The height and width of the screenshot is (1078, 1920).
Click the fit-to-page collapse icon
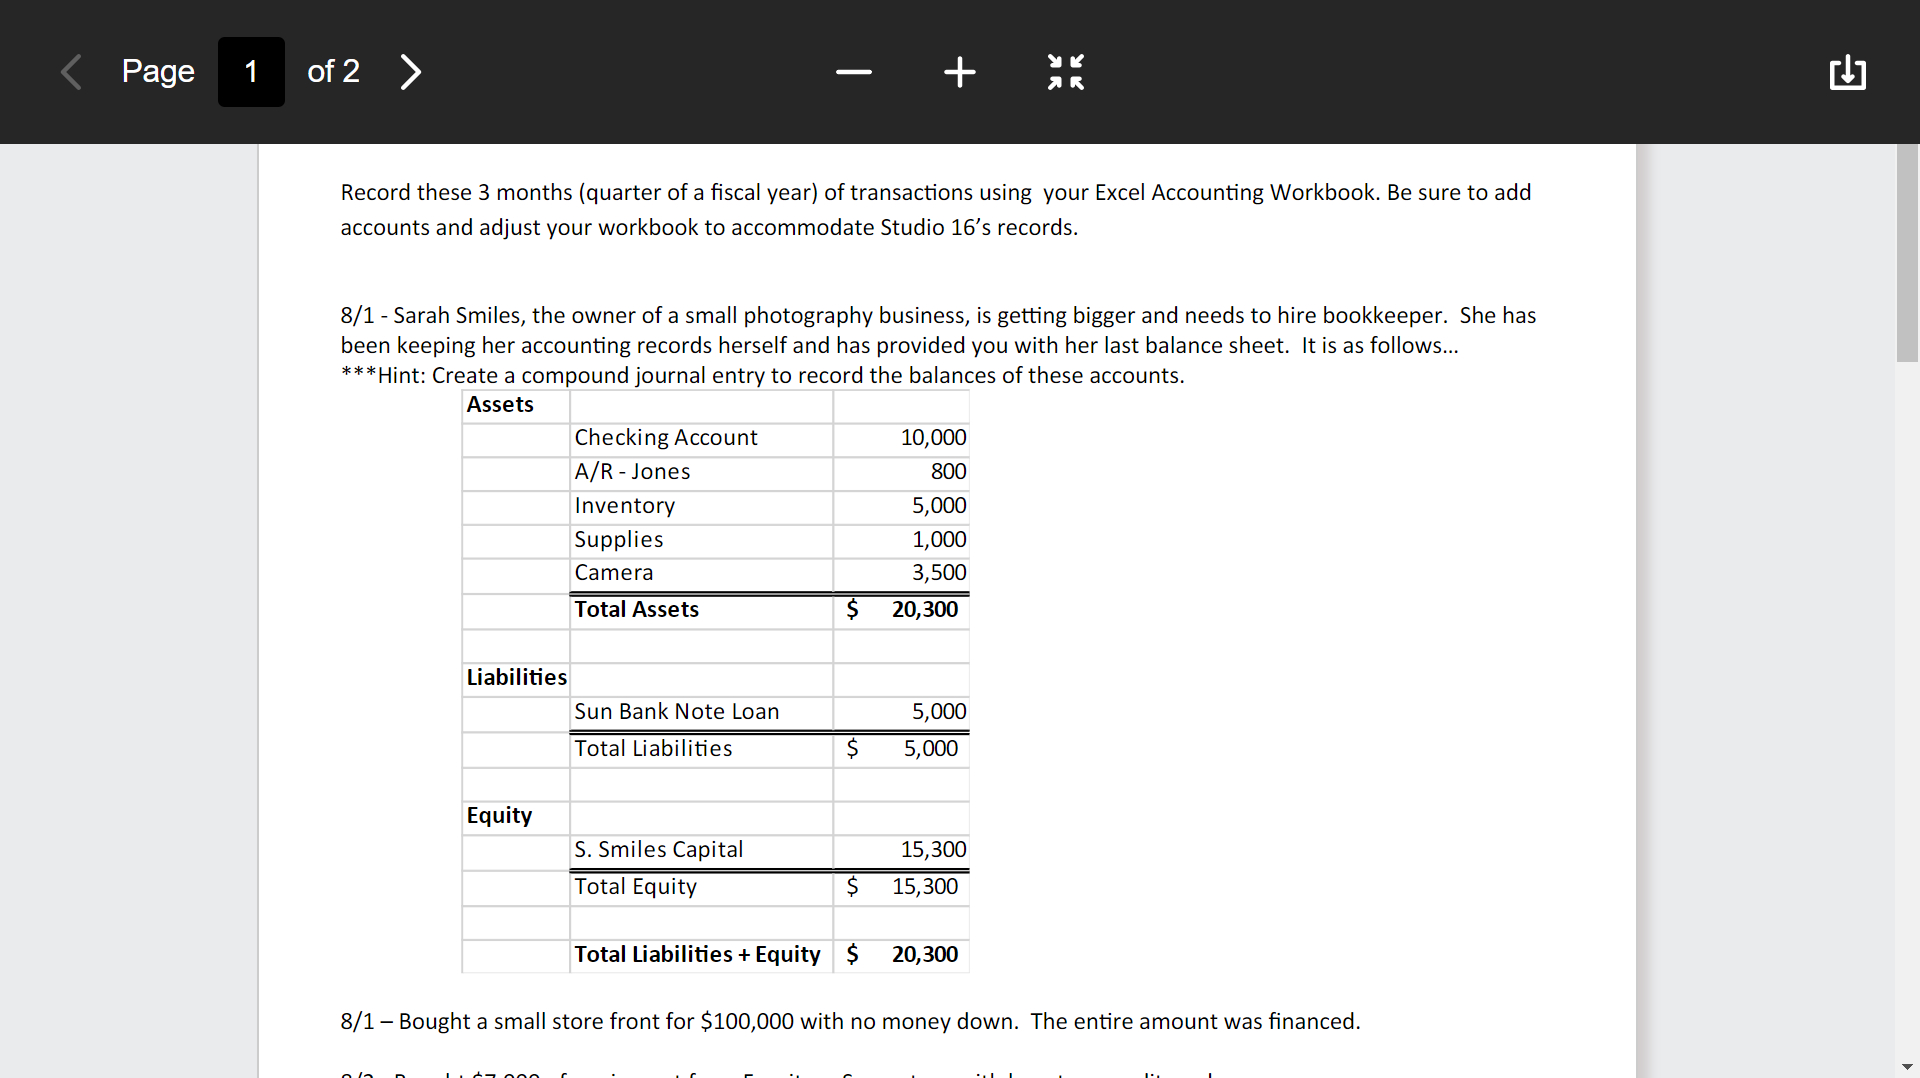(x=1066, y=72)
